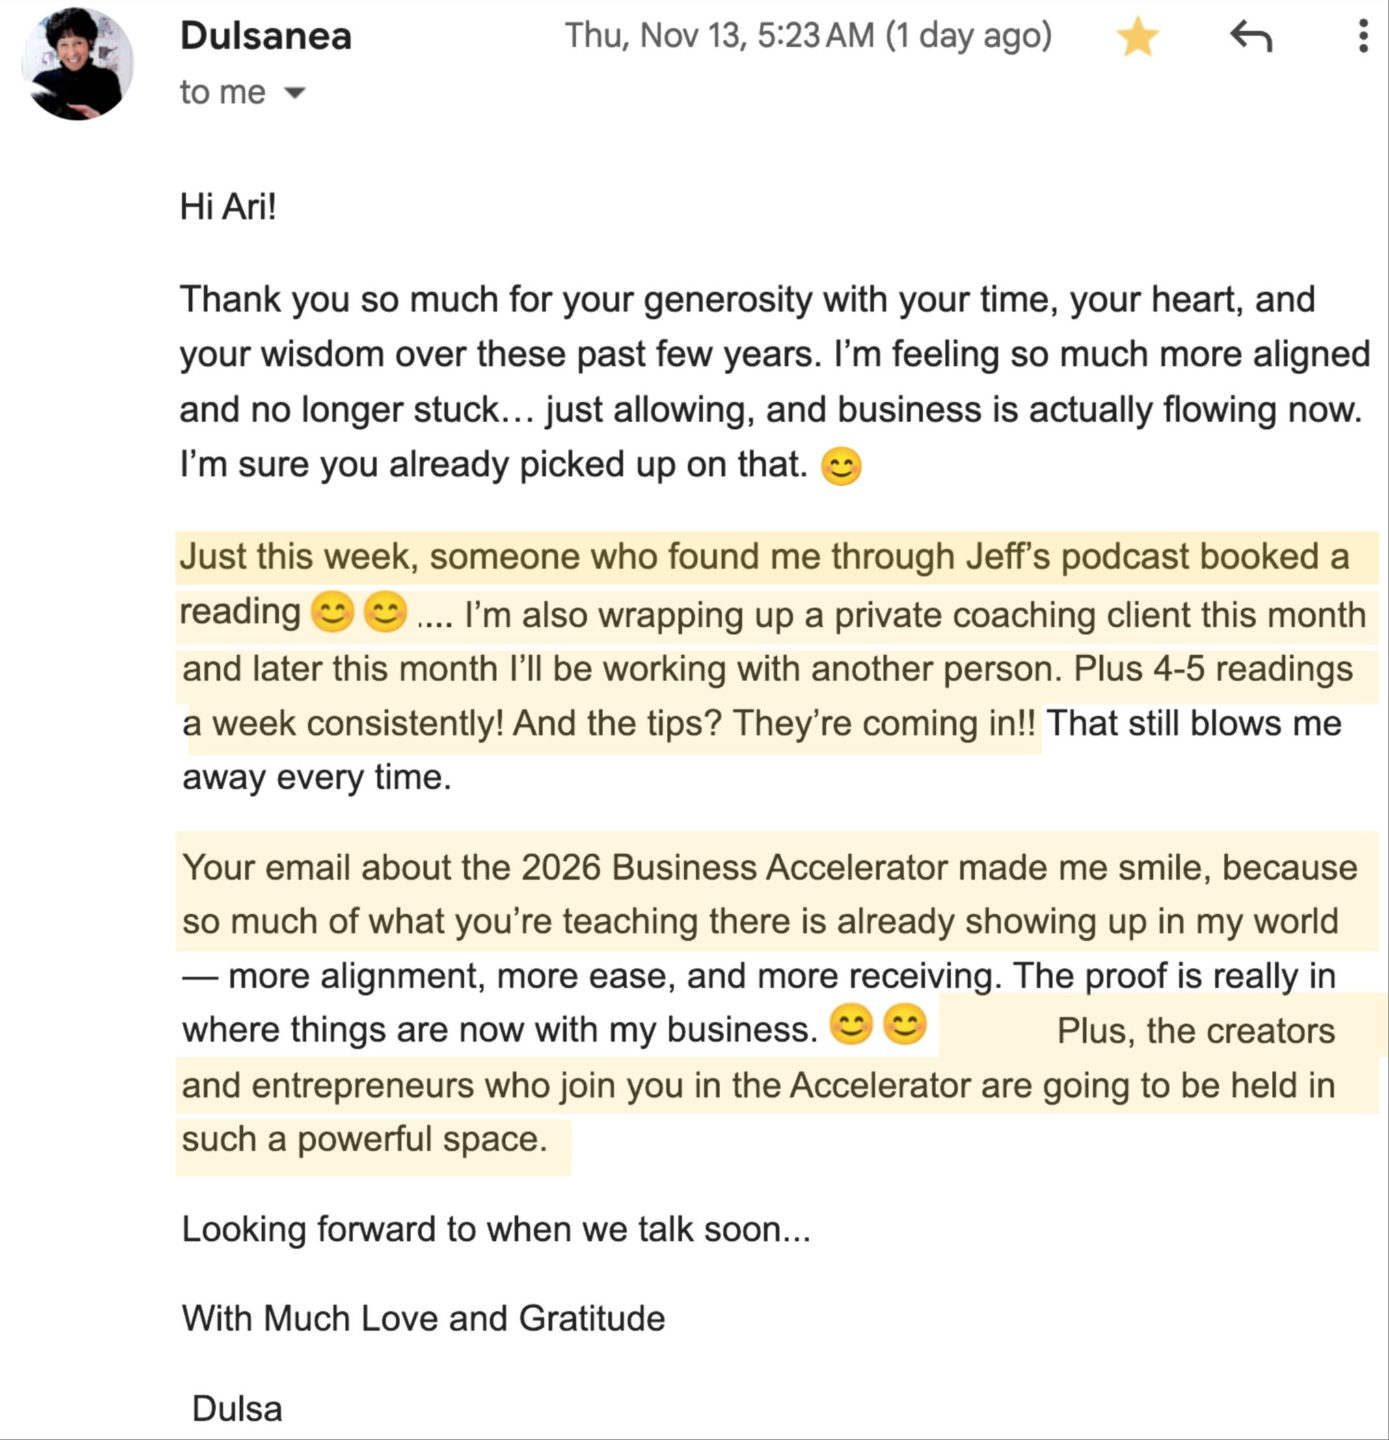Click the first smiley after "reading"
The image size is (1389, 1440).
pyautogui.click(x=333, y=612)
